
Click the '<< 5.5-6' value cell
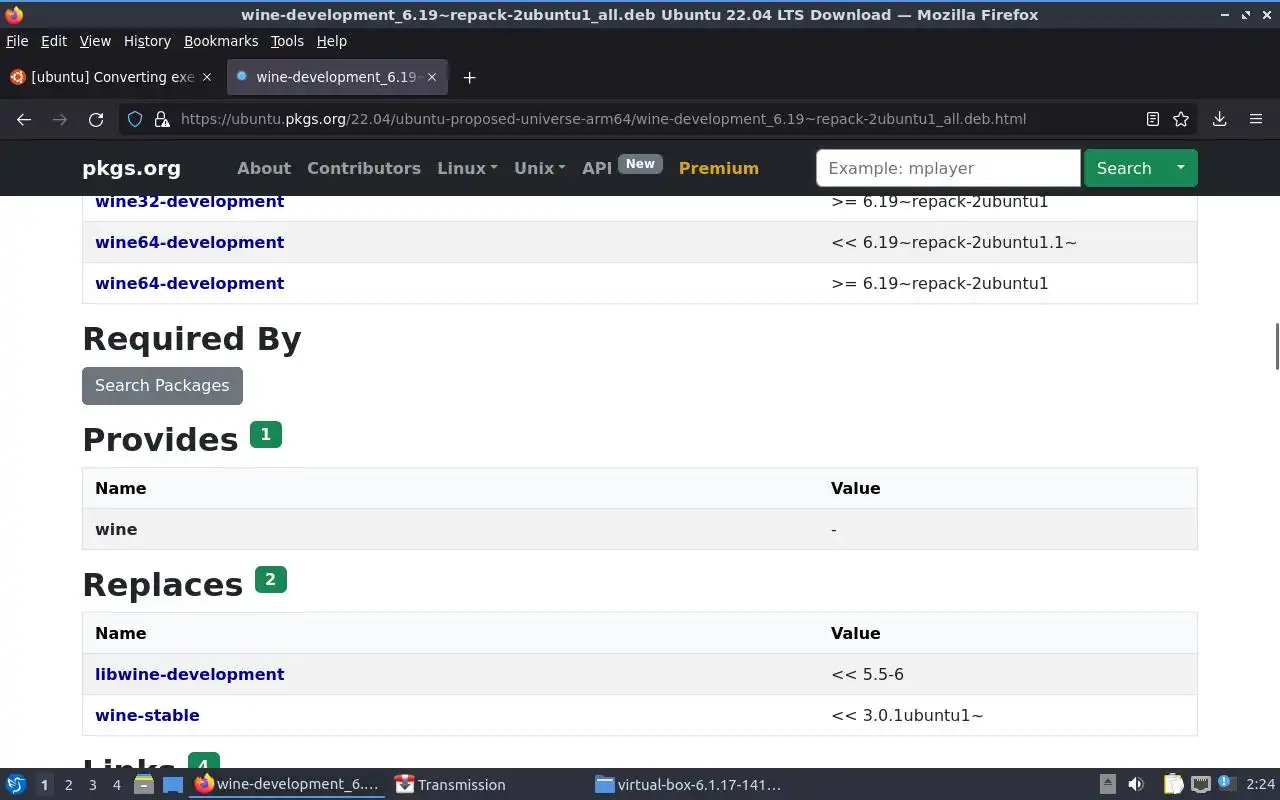(867, 674)
